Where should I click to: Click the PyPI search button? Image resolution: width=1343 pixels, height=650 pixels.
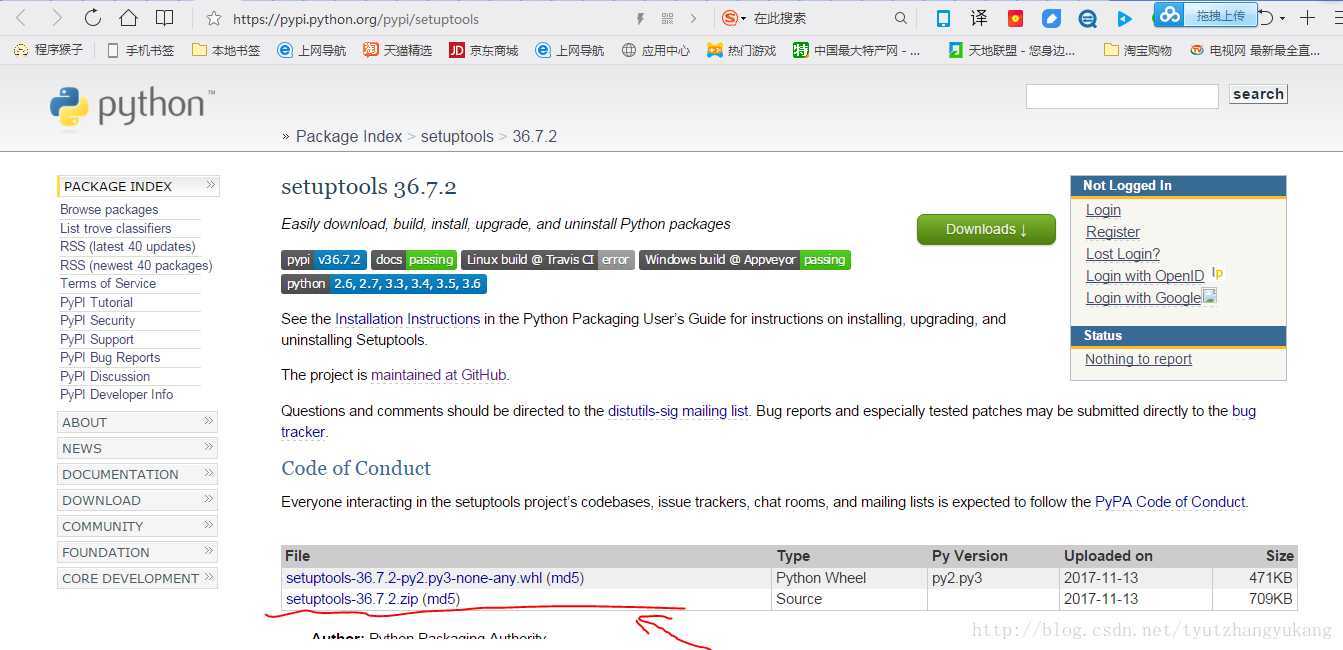(x=1258, y=94)
